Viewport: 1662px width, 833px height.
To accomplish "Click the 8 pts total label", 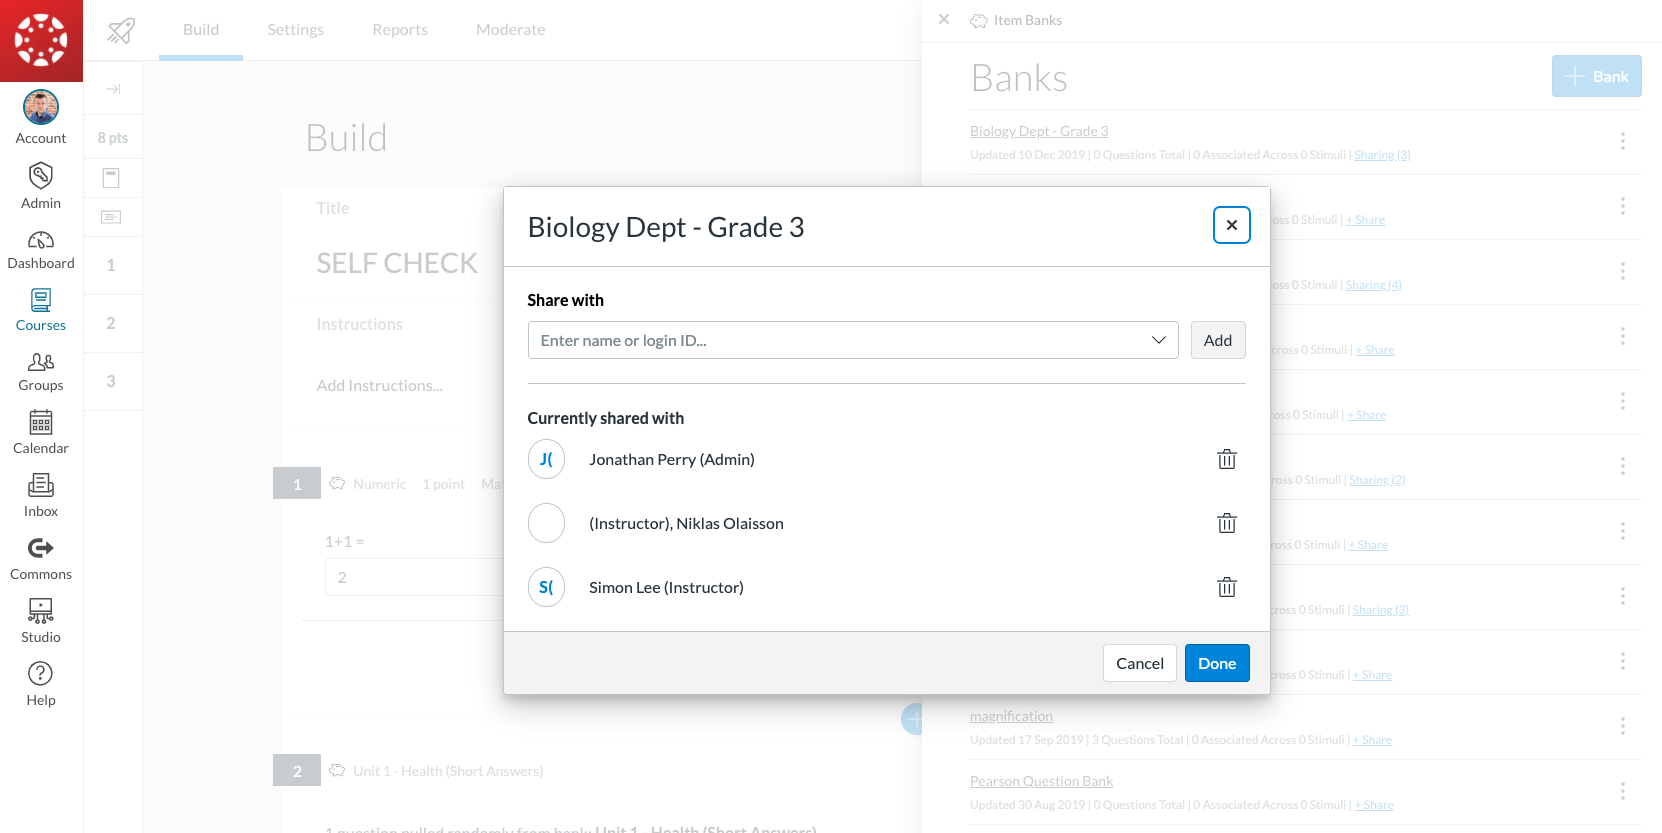I will (113, 138).
